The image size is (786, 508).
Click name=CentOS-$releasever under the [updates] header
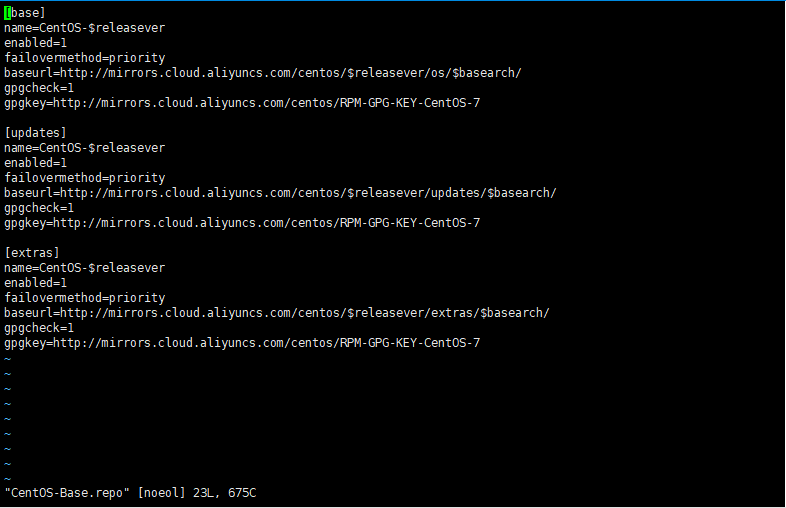(x=84, y=148)
